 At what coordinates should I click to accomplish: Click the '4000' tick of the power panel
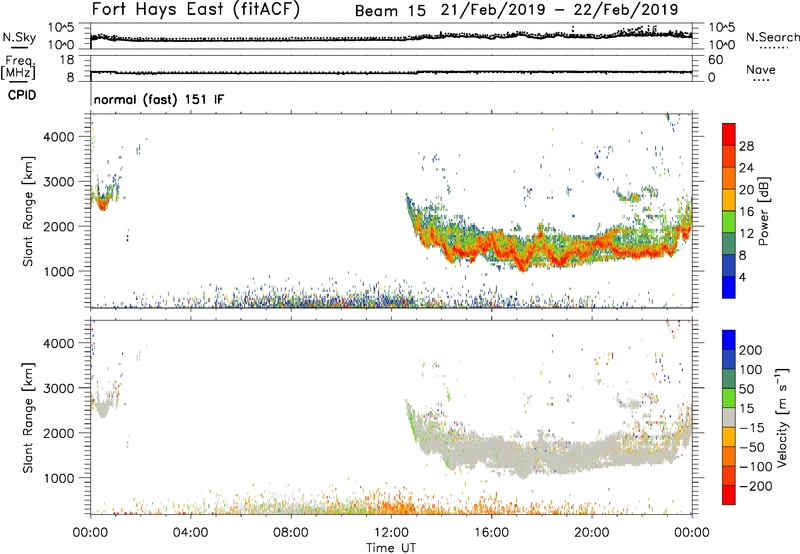click(58, 137)
